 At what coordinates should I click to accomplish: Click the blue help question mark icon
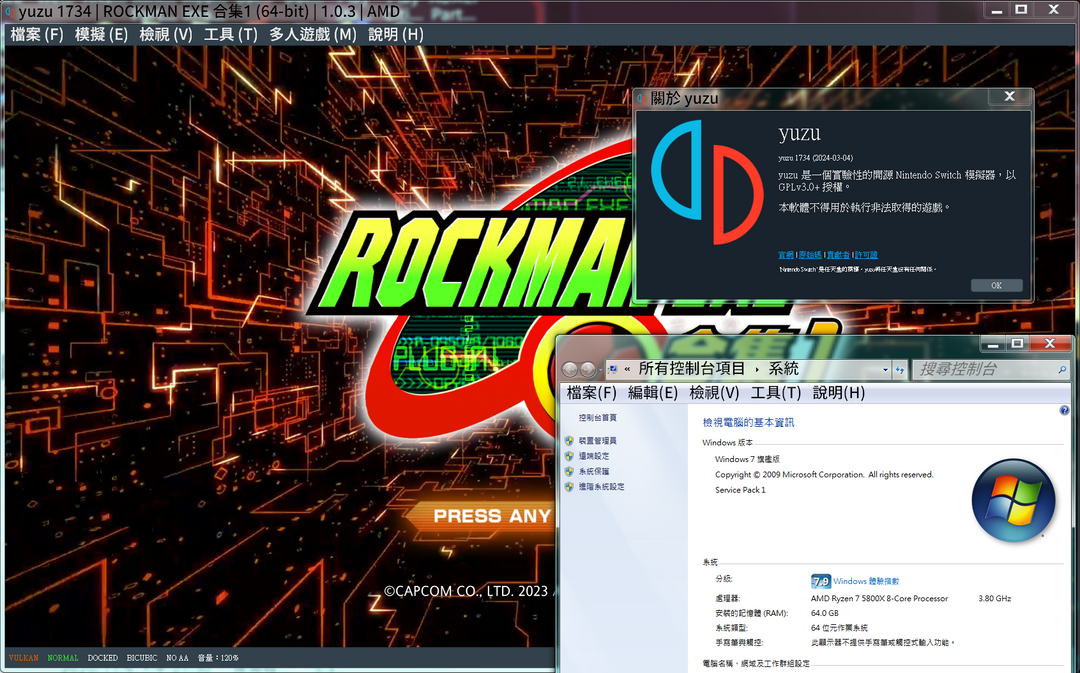pos(1064,411)
